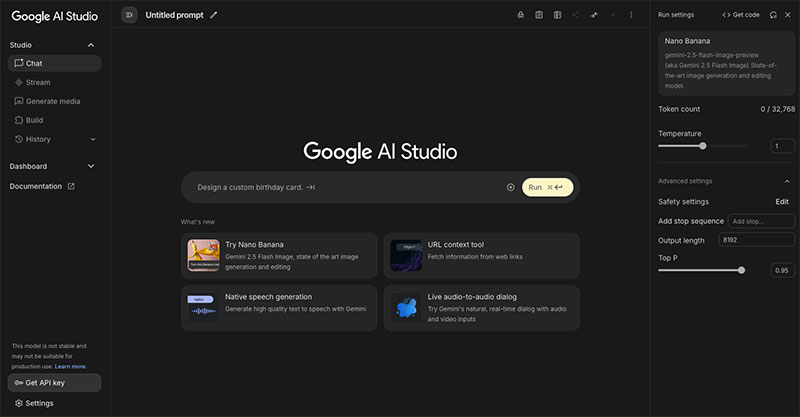Open system instructions clipboard icon

[539, 15]
